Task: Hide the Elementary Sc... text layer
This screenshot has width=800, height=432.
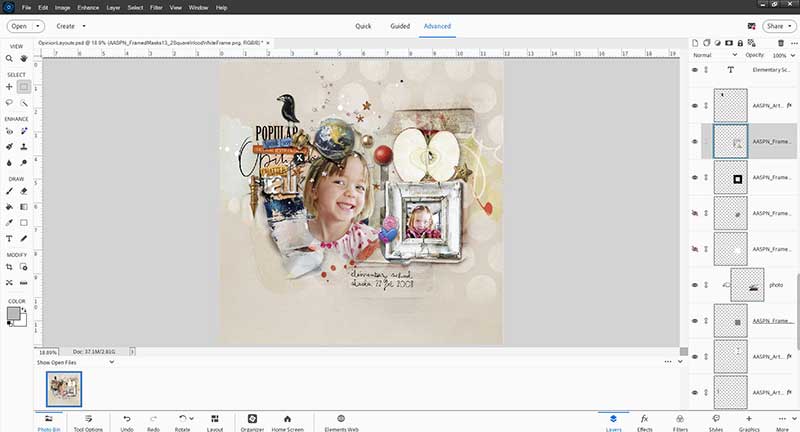Action: pyautogui.click(x=695, y=70)
